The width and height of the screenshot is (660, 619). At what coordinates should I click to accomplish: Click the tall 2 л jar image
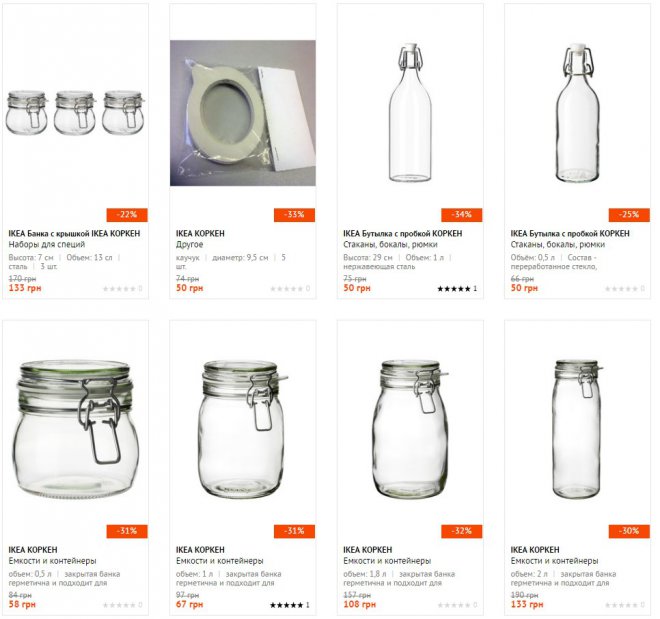point(576,430)
